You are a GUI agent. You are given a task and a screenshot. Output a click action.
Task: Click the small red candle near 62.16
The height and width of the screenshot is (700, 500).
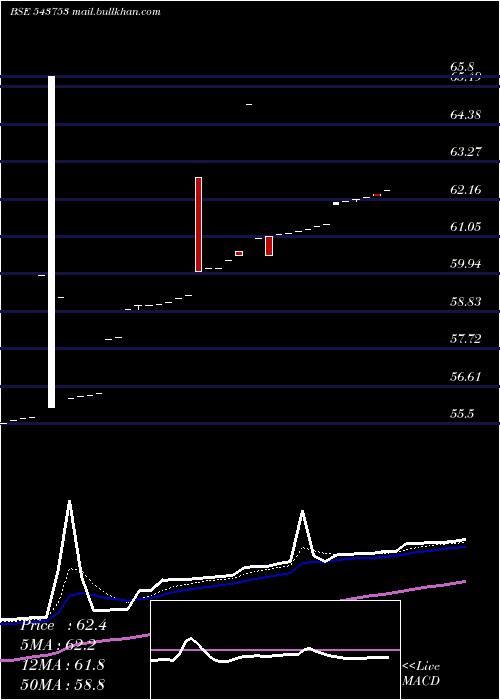pos(377,195)
